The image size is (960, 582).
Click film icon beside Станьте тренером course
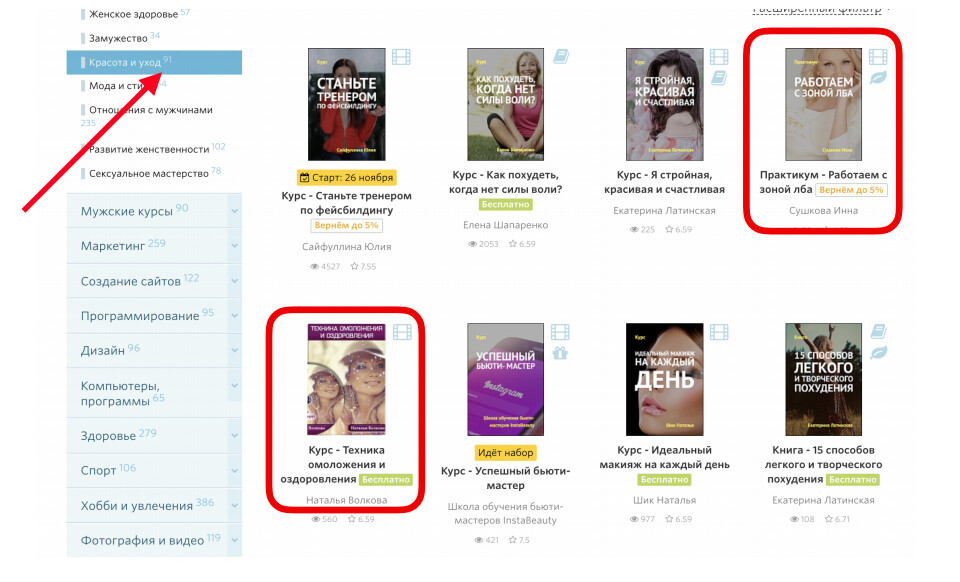click(x=401, y=58)
